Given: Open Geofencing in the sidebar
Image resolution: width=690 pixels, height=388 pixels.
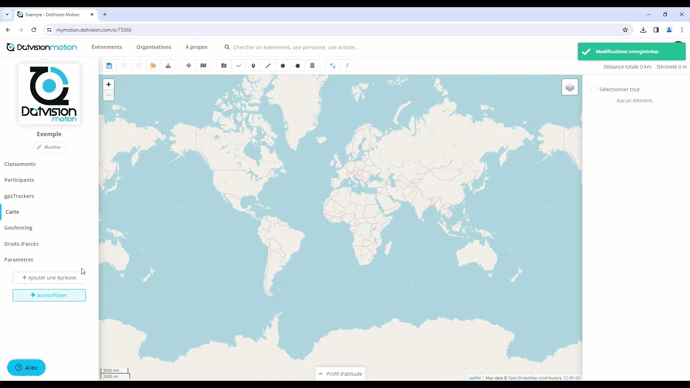Looking at the screenshot, I should click(x=18, y=228).
